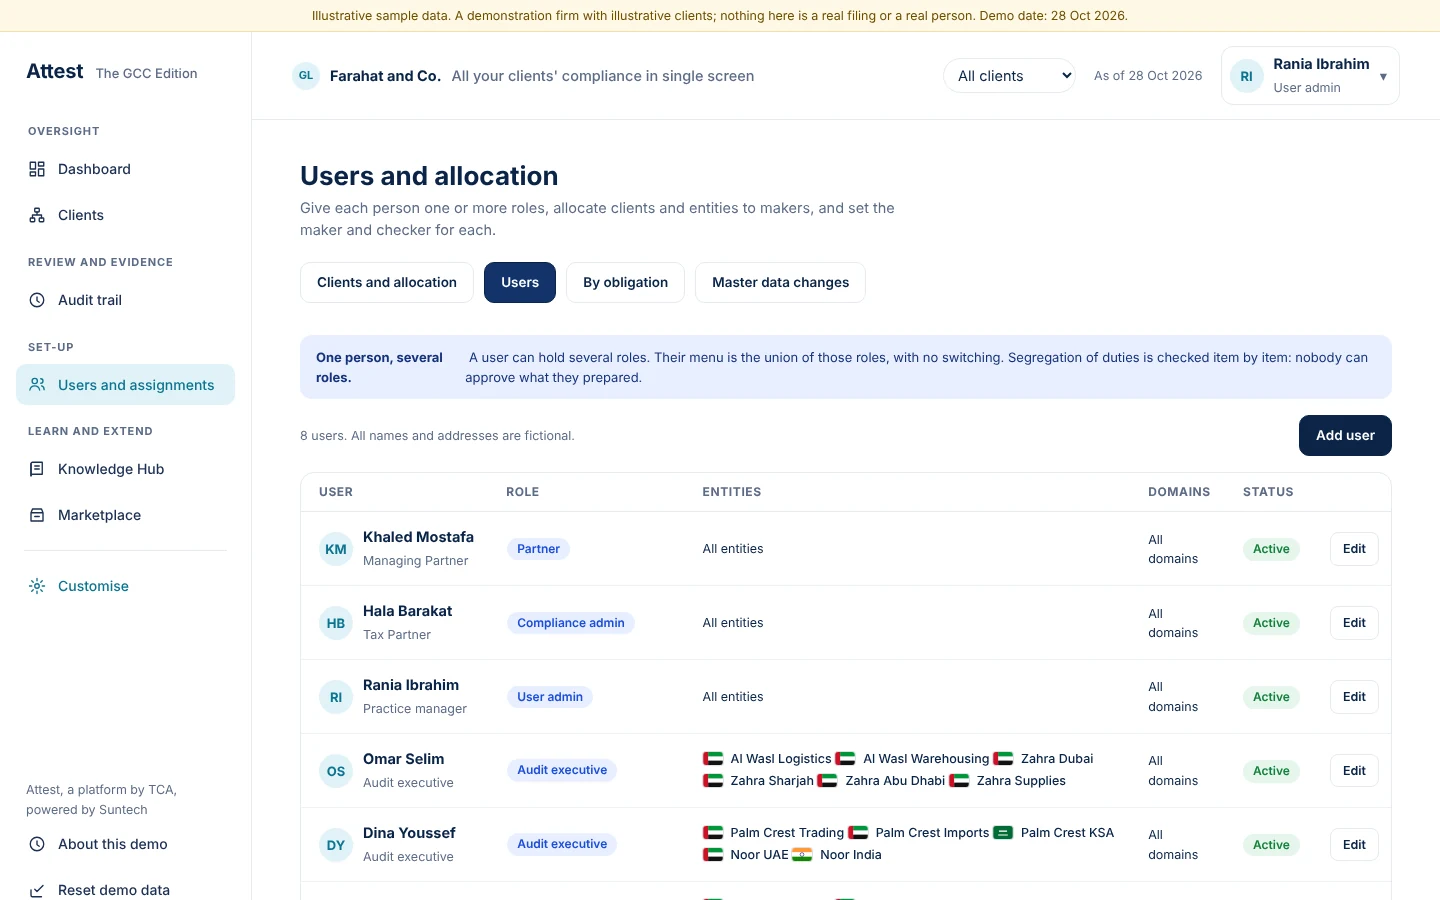Image resolution: width=1440 pixels, height=900 pixels.
Task: Edit Dina Youssef's user row
Action: coord(1354,845)
